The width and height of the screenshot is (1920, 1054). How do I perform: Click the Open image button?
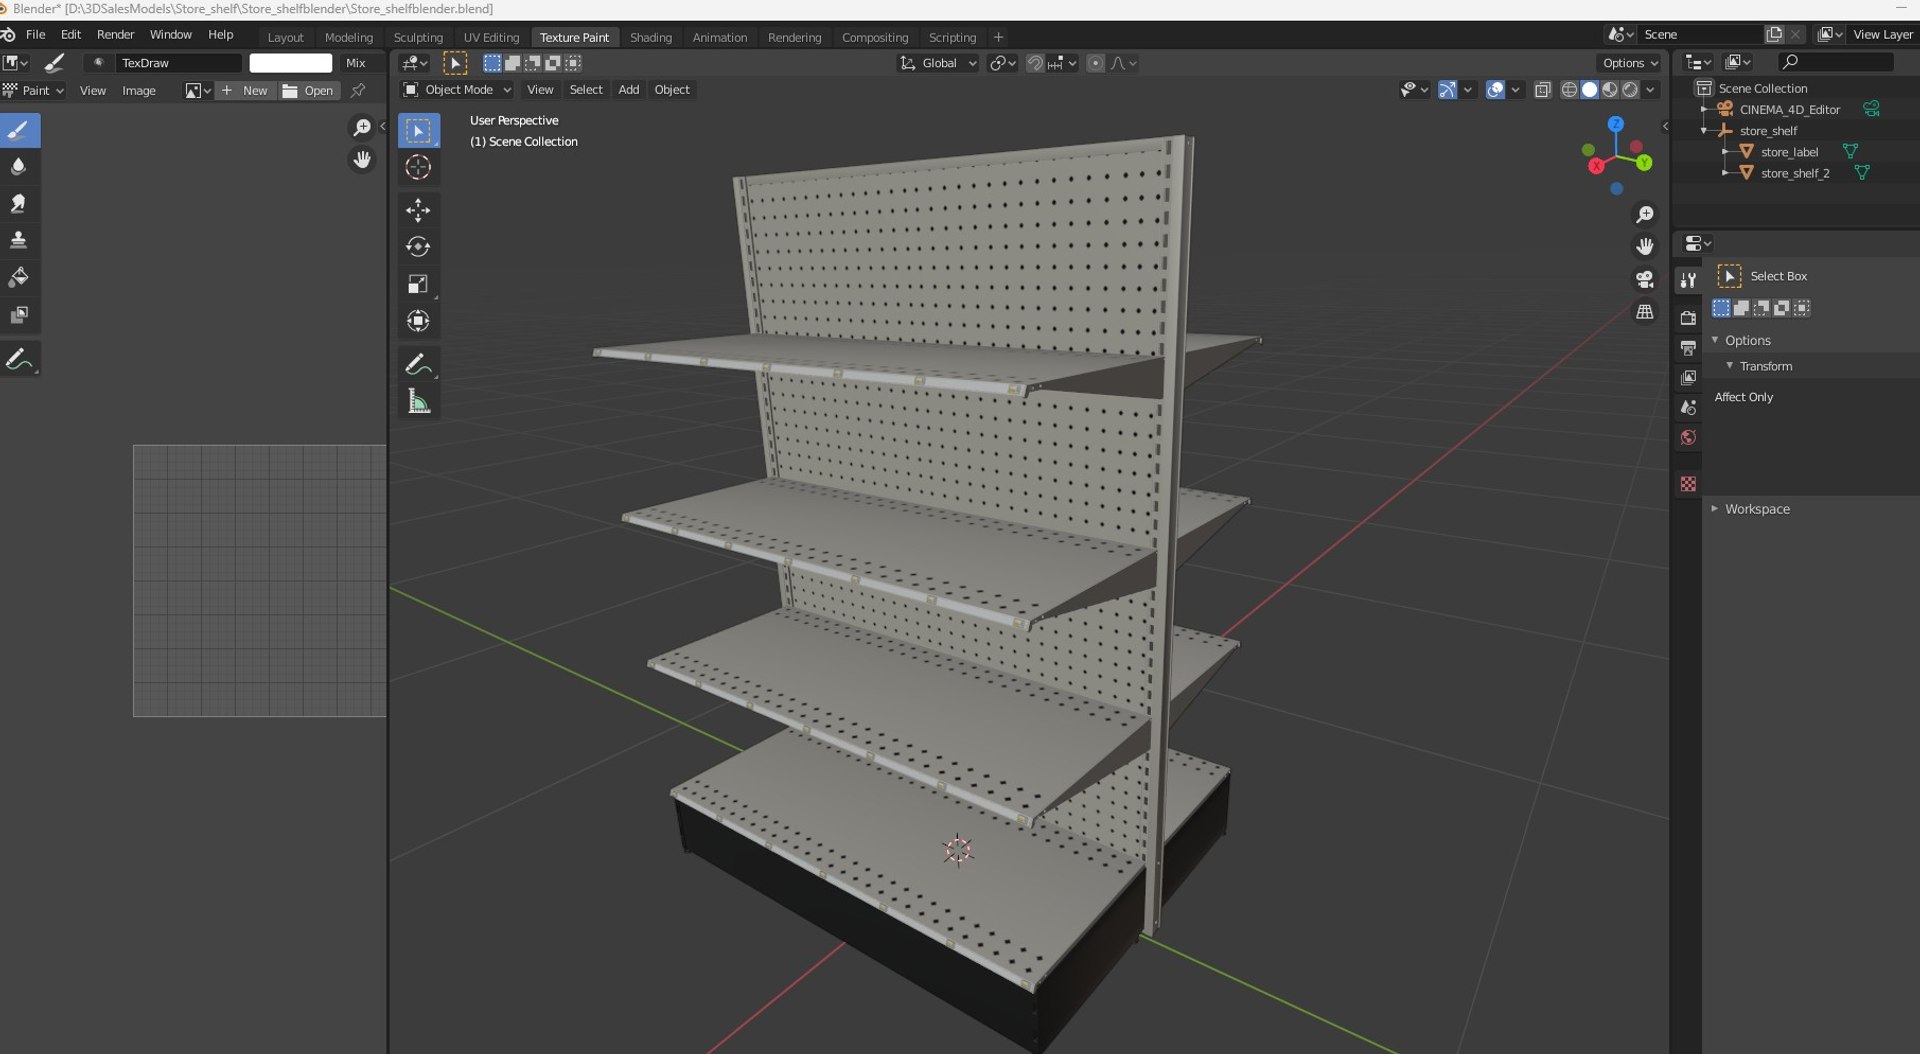(x=308, y=91)
